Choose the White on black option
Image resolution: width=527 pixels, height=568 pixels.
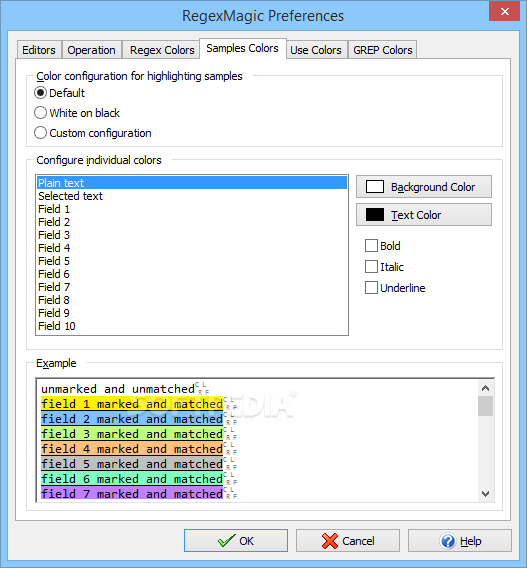tap(77, 113)
